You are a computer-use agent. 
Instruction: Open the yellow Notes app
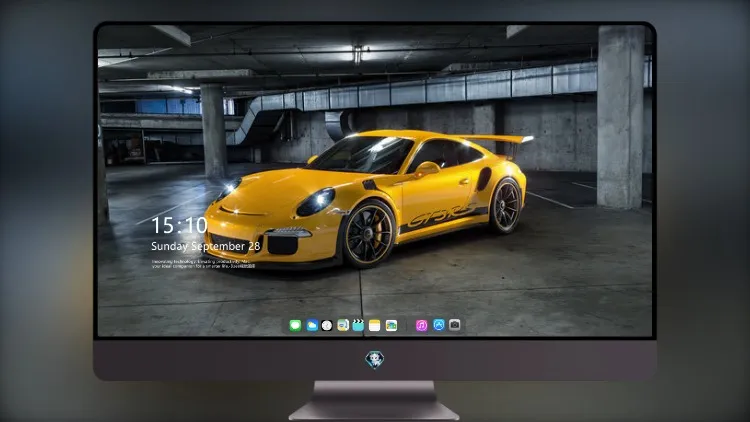coord(375,326)
